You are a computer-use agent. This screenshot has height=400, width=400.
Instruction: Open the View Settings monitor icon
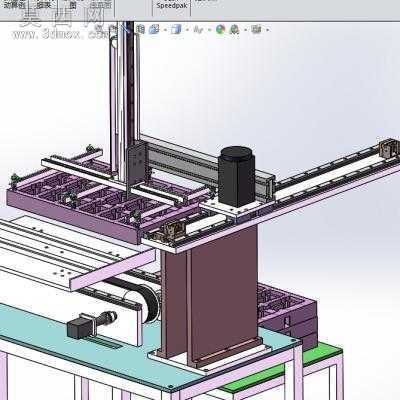[x=256, y=29]
